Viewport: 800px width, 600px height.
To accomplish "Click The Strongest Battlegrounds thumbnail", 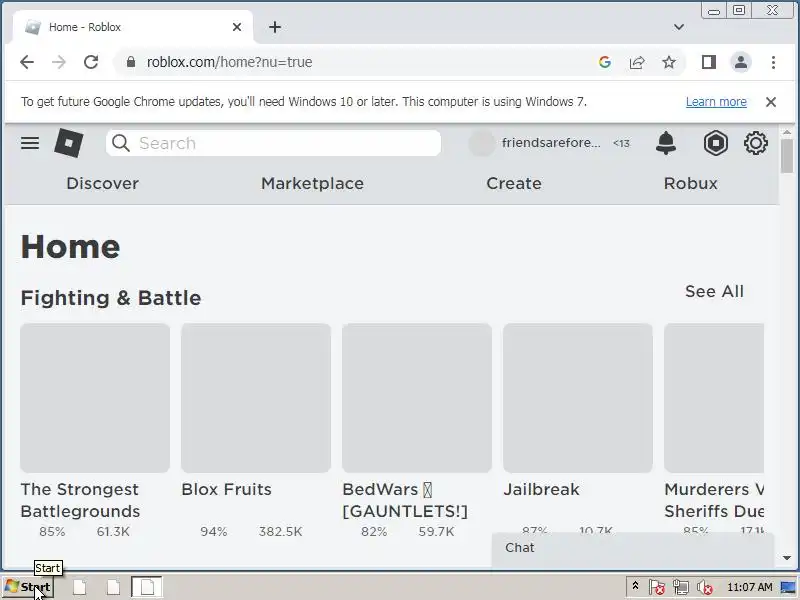I will click(95, 398).
